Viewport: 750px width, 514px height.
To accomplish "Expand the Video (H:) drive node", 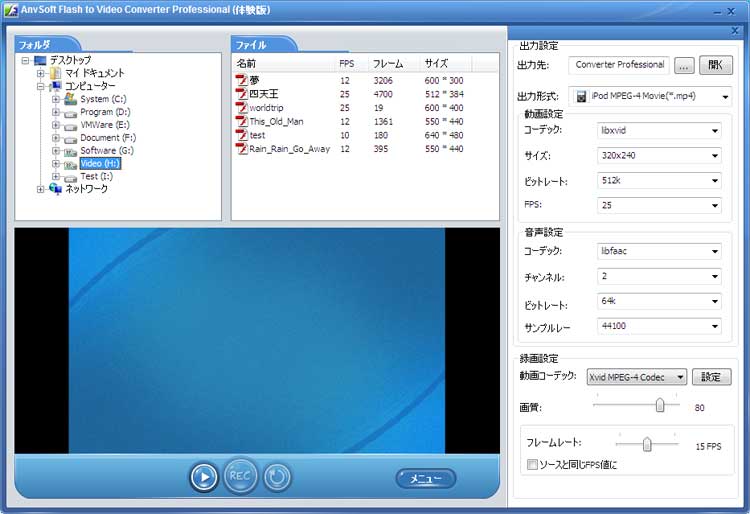I will coord(55,164).
